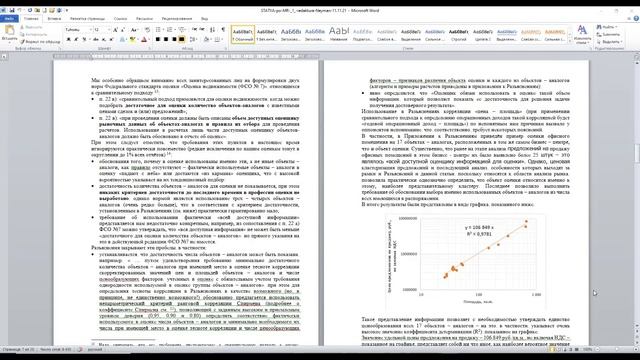Click the Increase Indent icon

(202, 30)
